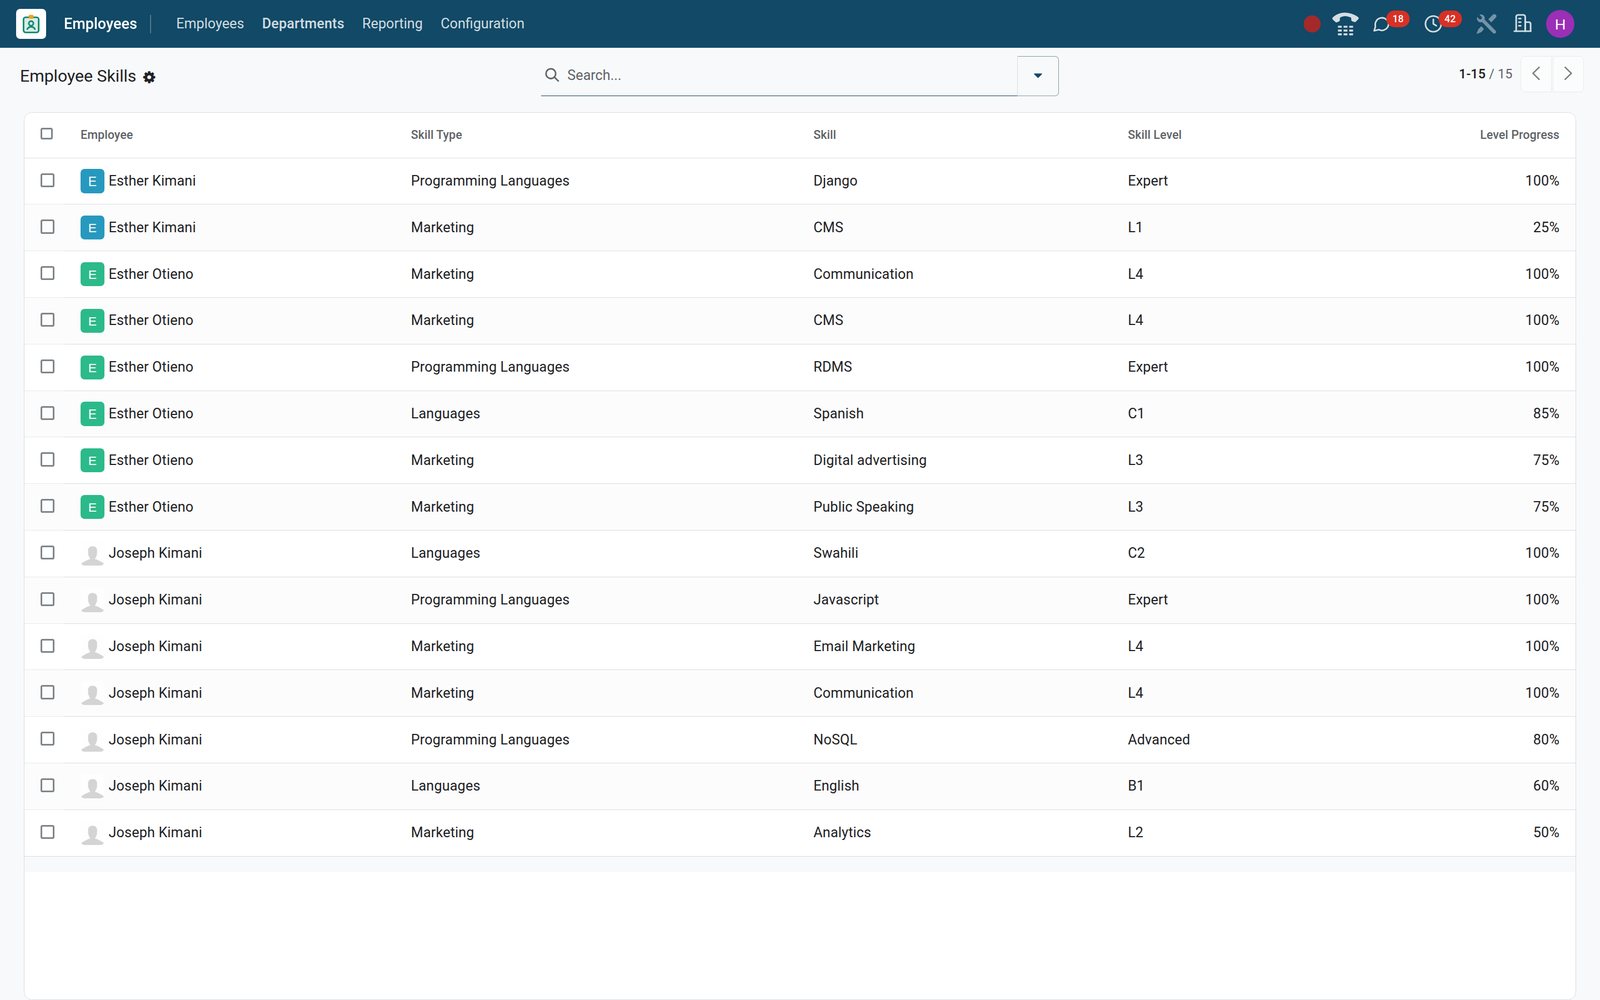Tick the NoSQL row checkbox
This screenshot has height=1000, width=1600.
tap(47, 739)
